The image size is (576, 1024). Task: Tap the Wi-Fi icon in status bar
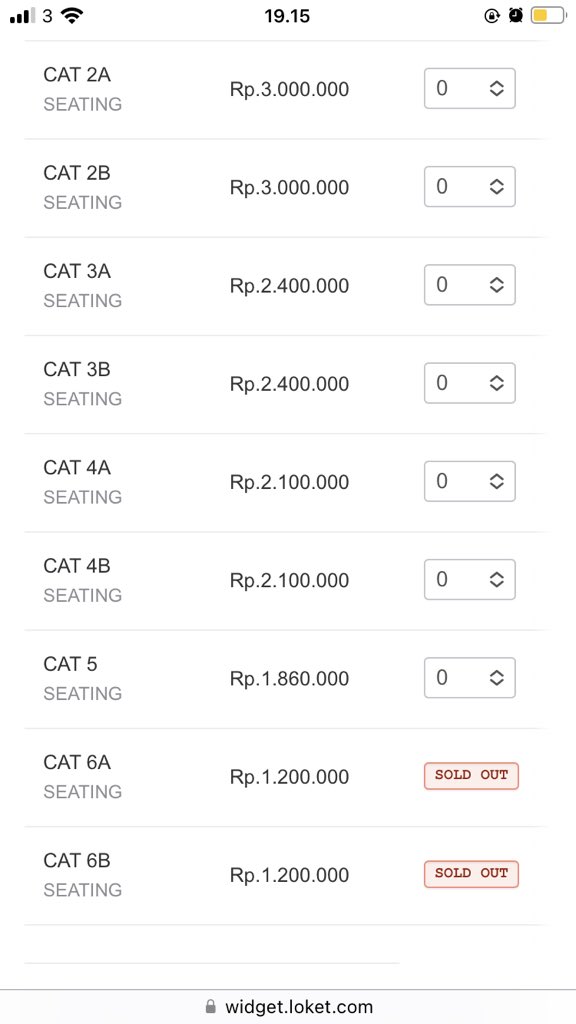point(71,16)
